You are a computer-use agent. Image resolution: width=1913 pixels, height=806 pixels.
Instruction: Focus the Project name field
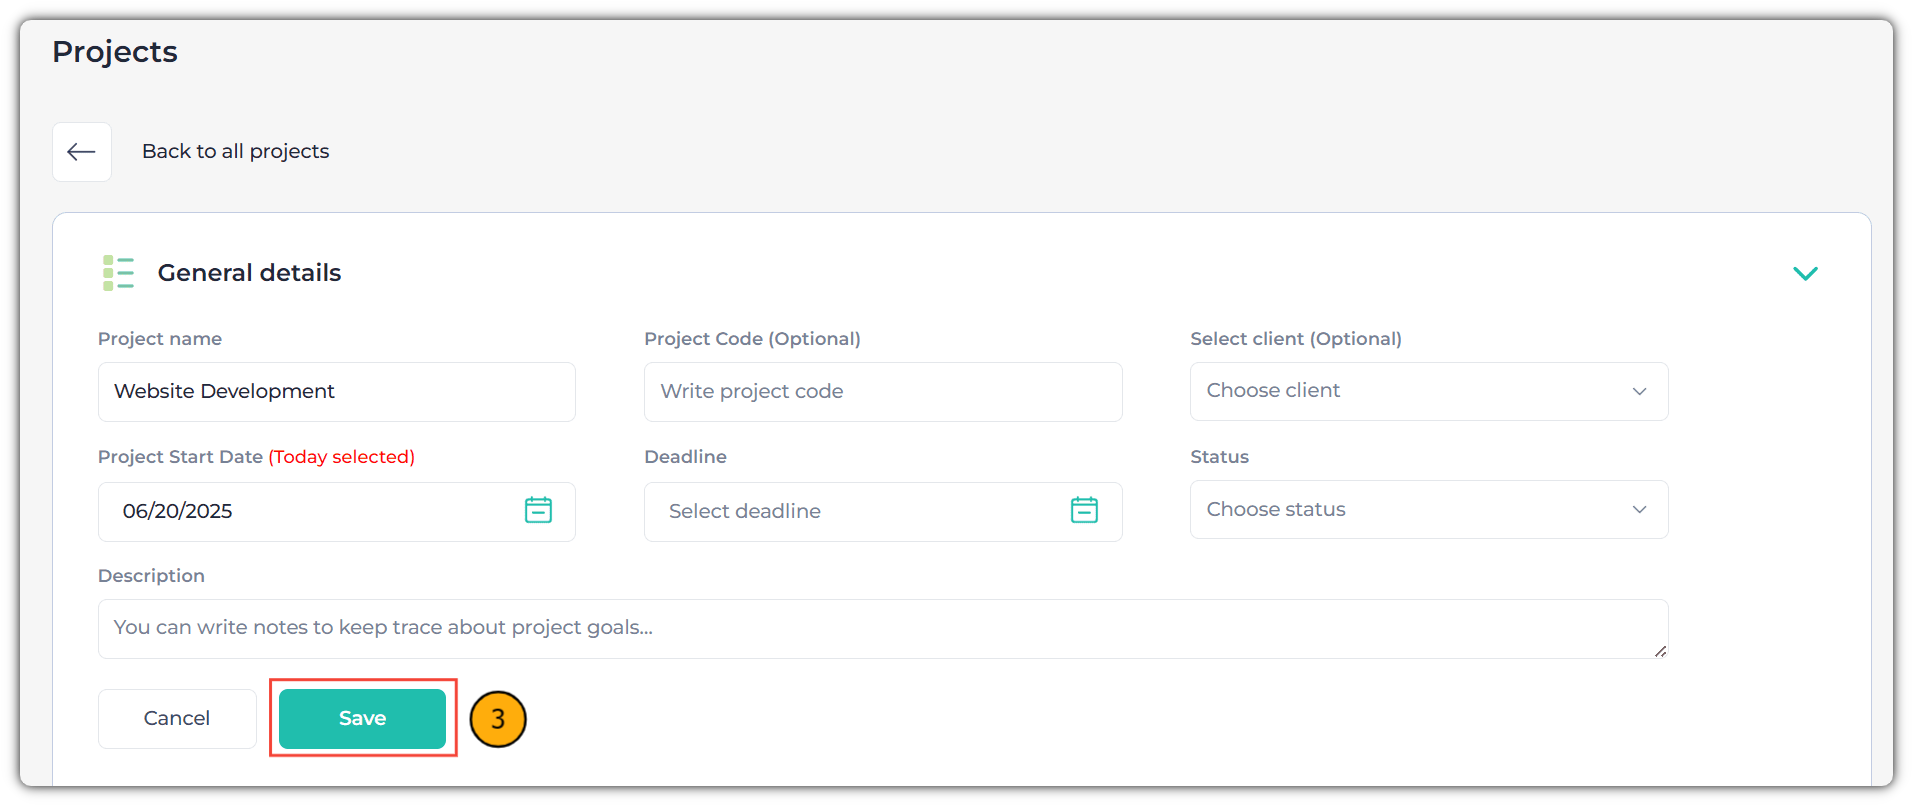tap(337, 392)
